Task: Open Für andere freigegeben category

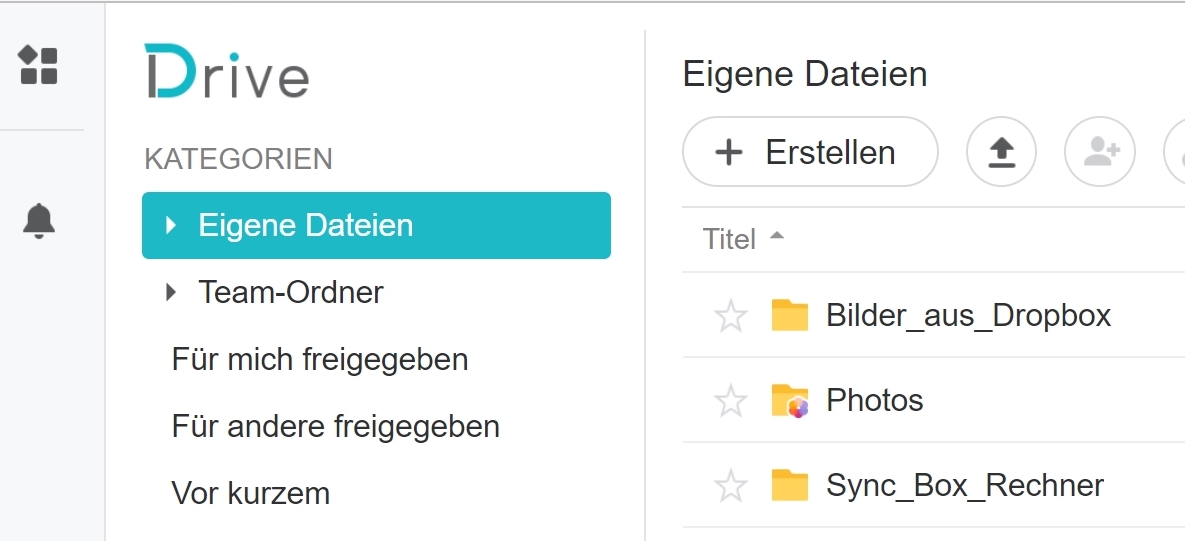Action: [336, 426]
